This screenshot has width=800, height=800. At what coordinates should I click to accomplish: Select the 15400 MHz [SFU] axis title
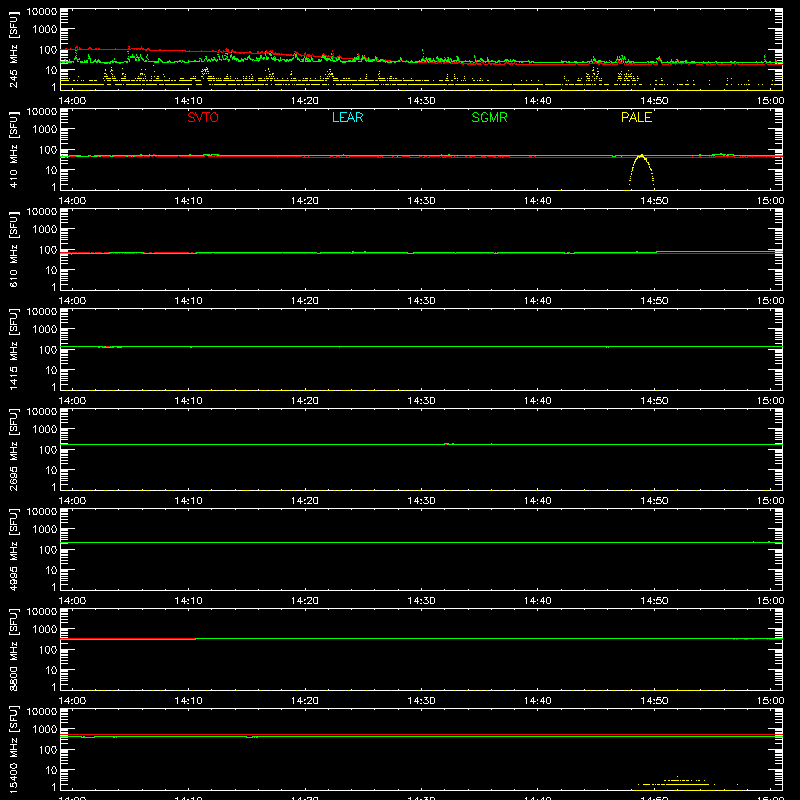pyautogui.click(x=14, y=749)
